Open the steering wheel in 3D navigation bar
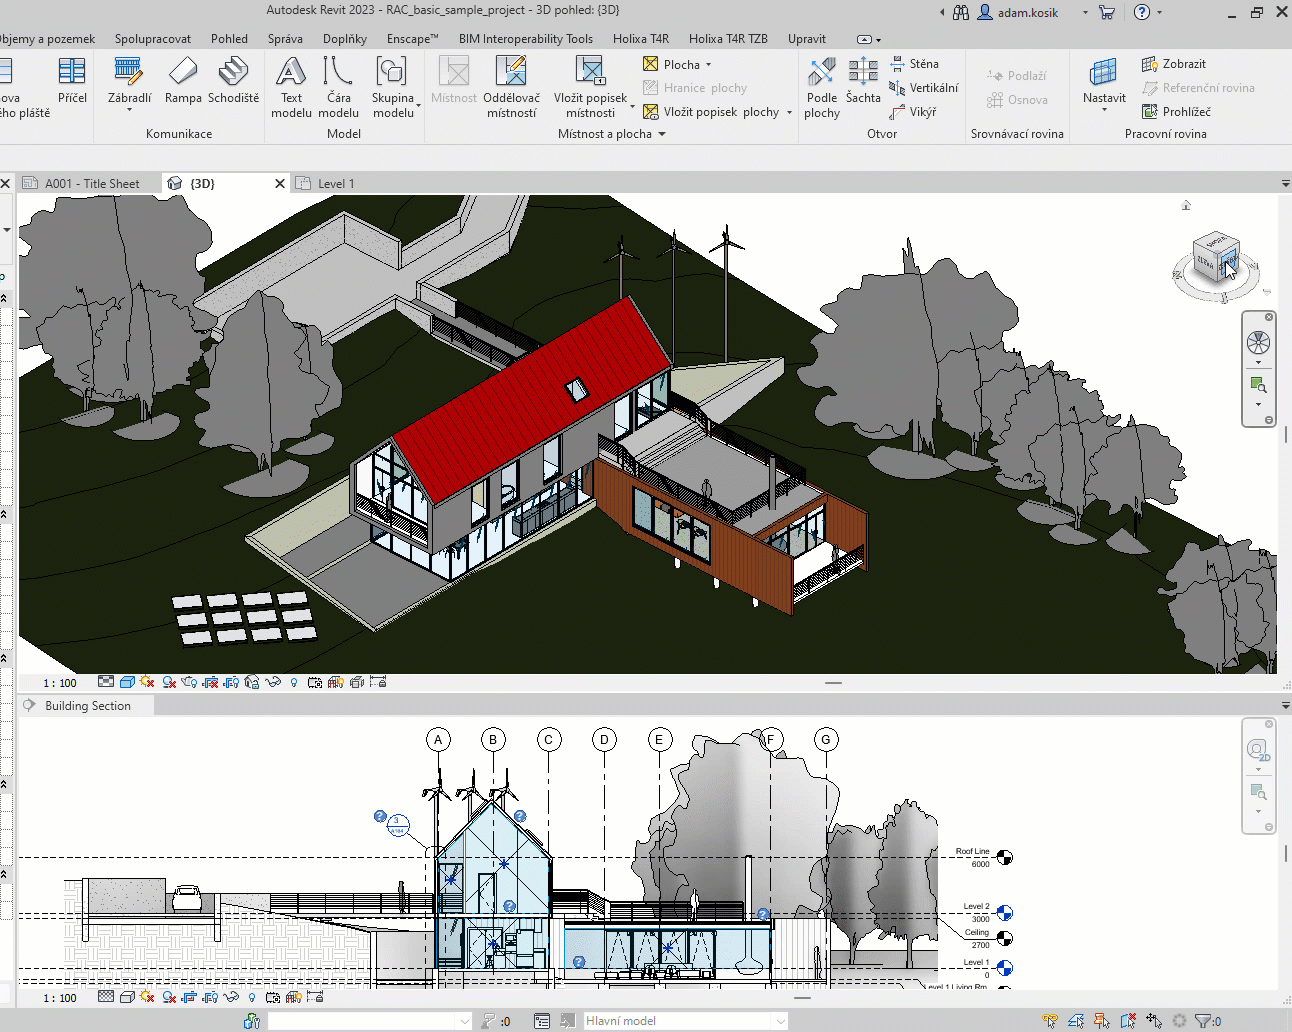 click(1258, 343)
